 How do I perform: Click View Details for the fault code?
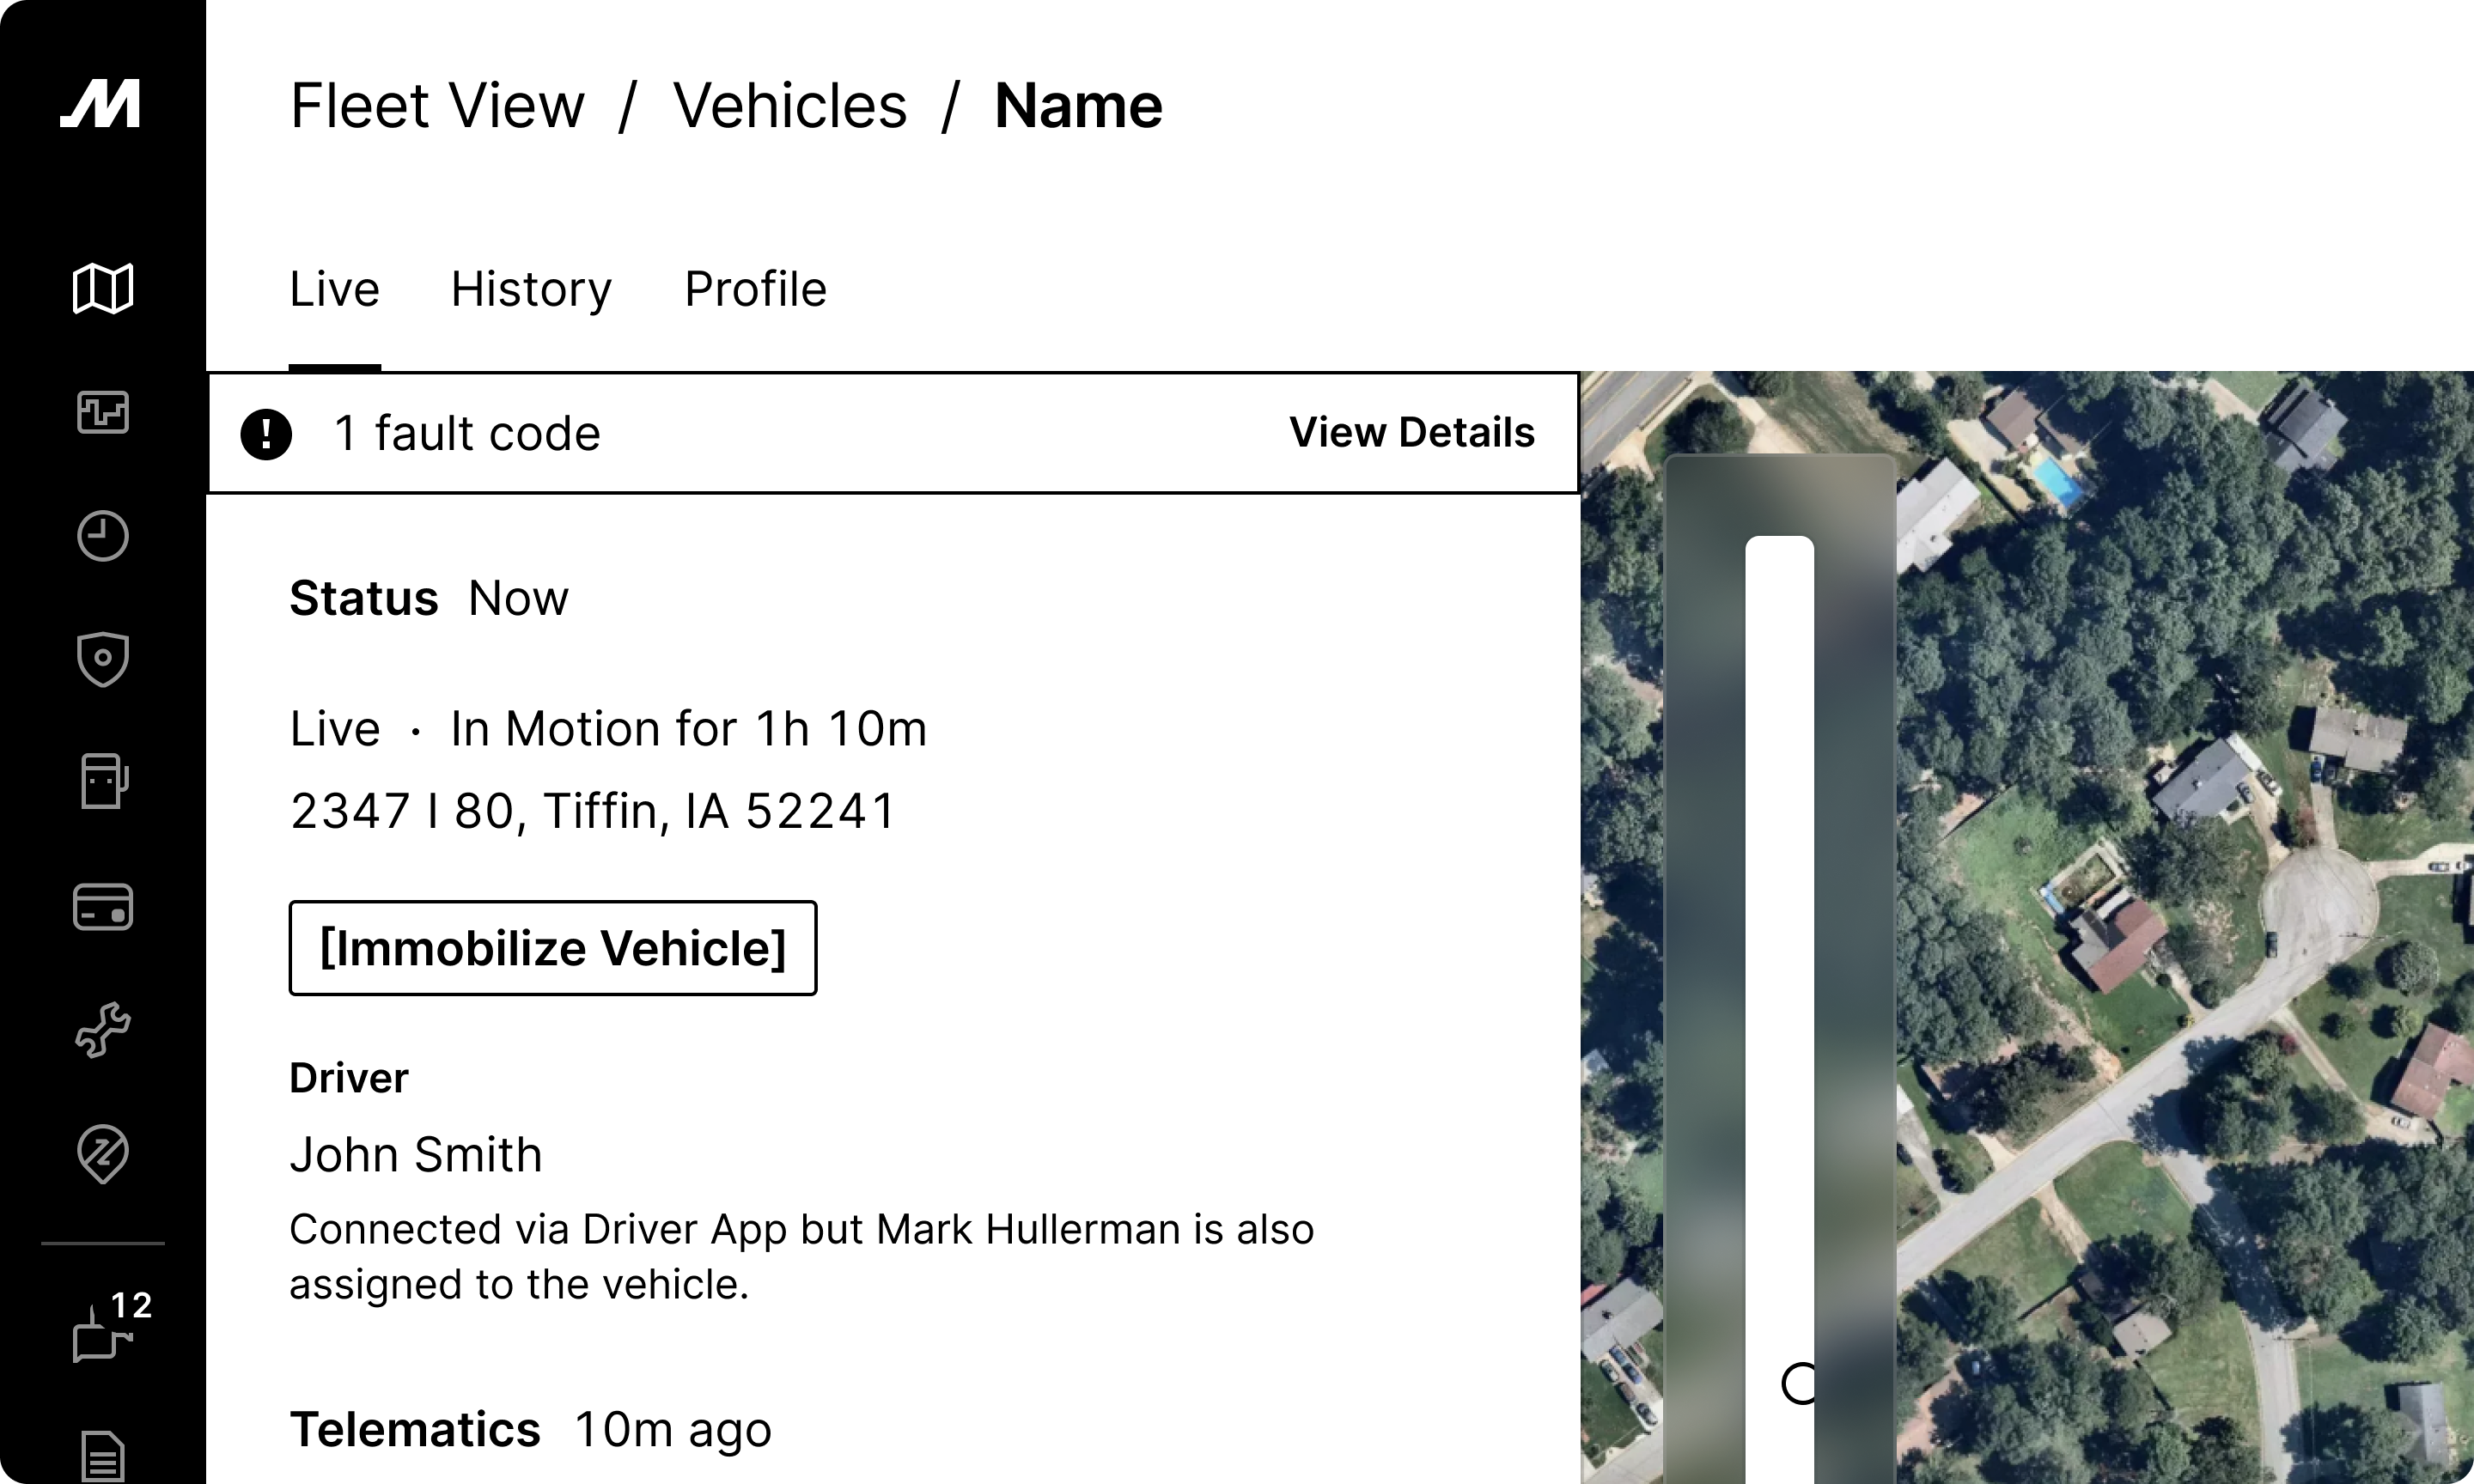point(1411,432)
